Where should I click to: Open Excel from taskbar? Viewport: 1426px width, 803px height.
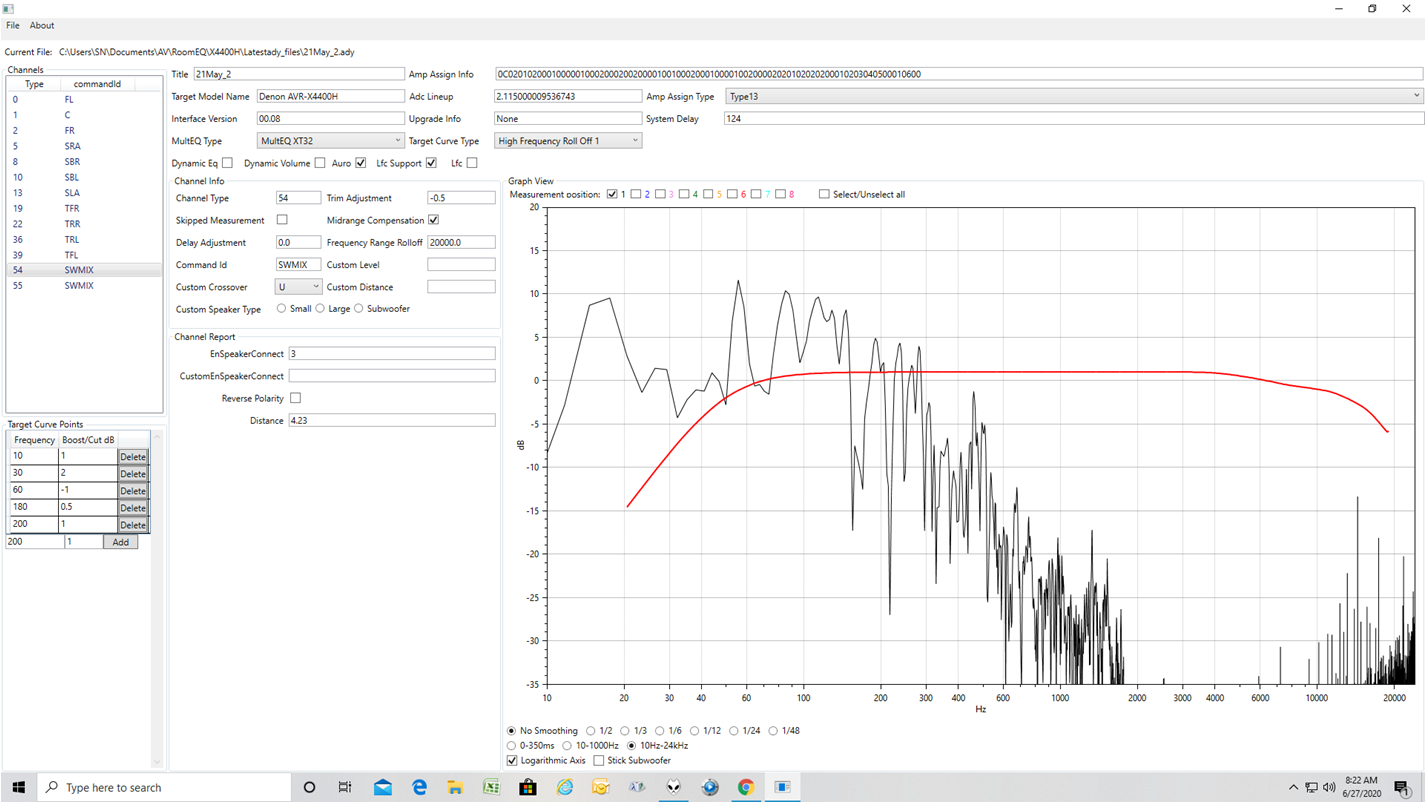coord(491,787)
